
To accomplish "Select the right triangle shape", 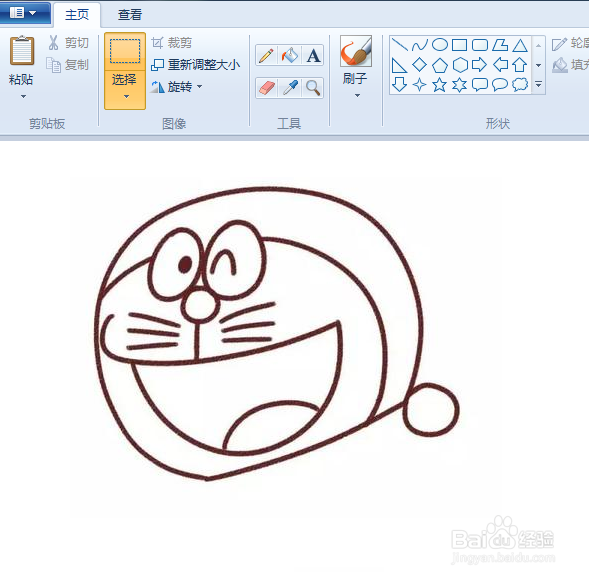I will 399,65.
